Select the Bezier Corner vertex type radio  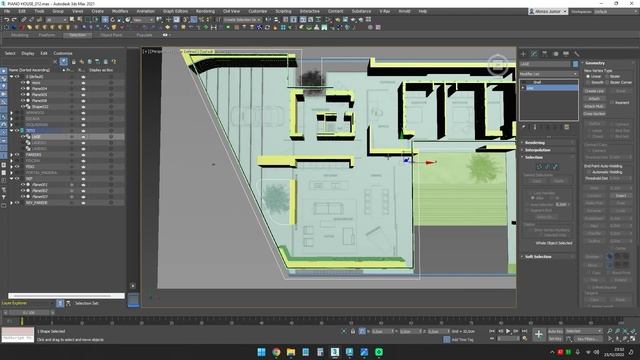coord(607,82)
